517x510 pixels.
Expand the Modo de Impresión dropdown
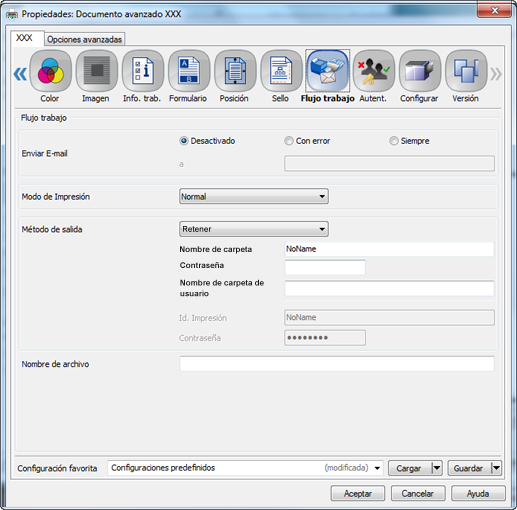point(254,196)
